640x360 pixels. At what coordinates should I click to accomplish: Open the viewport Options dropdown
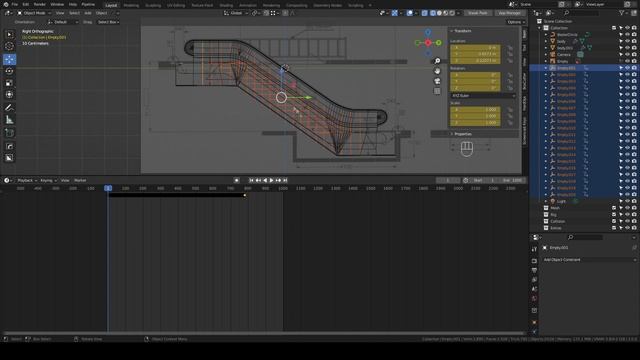tap(516, 22)
